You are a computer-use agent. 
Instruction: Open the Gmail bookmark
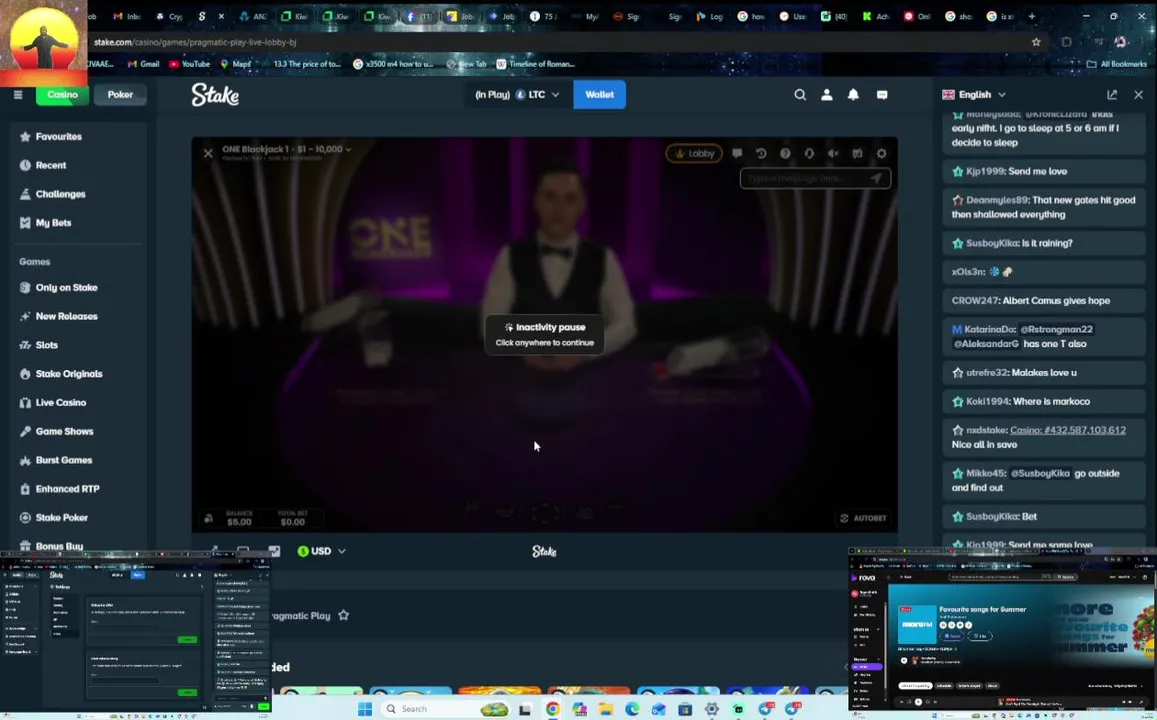coord(144,64)
